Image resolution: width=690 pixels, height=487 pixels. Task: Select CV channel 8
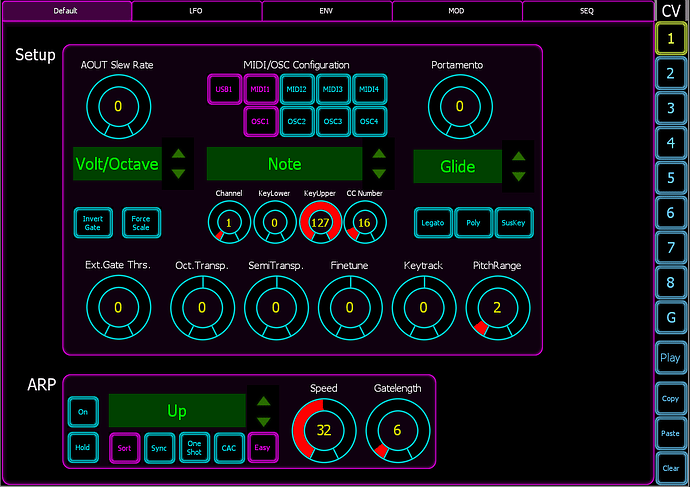671,282
